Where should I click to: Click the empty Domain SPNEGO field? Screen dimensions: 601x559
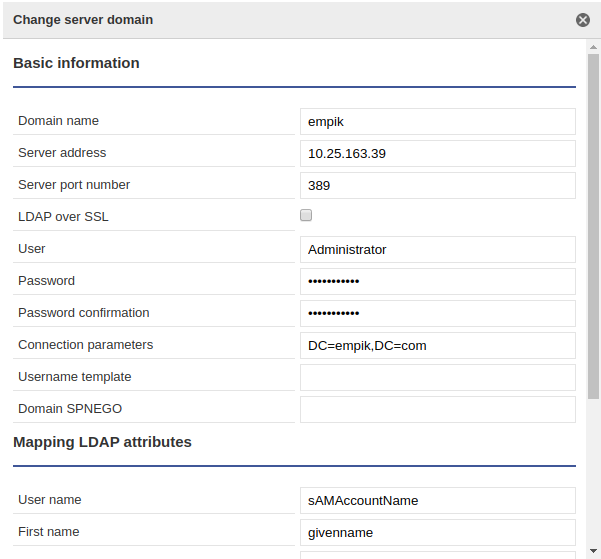click(x=438, y=409)
